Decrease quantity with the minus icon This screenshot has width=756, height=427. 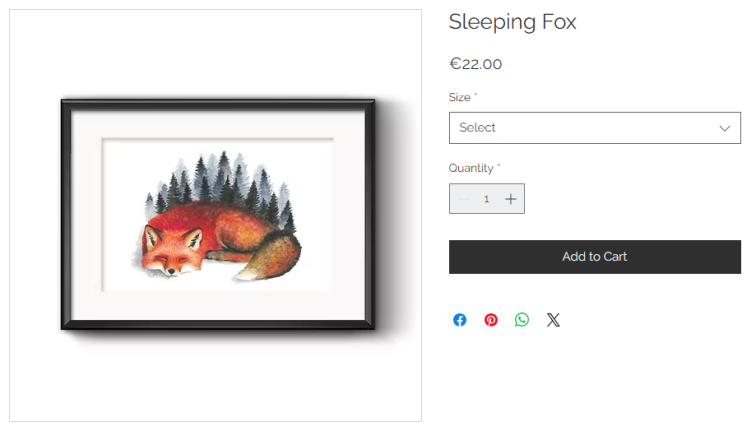click(463, 199)
